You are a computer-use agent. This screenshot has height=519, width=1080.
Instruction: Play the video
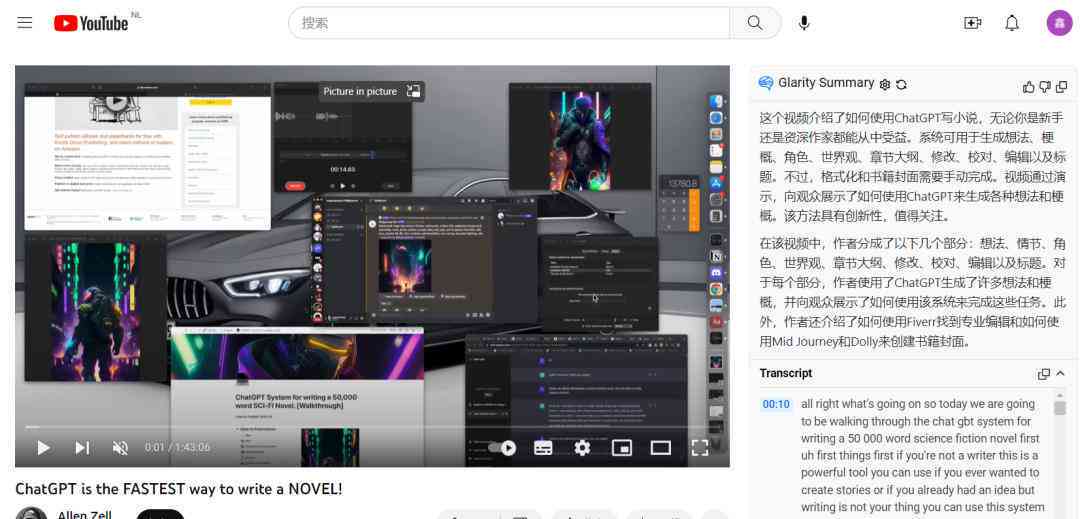[43, 448]
